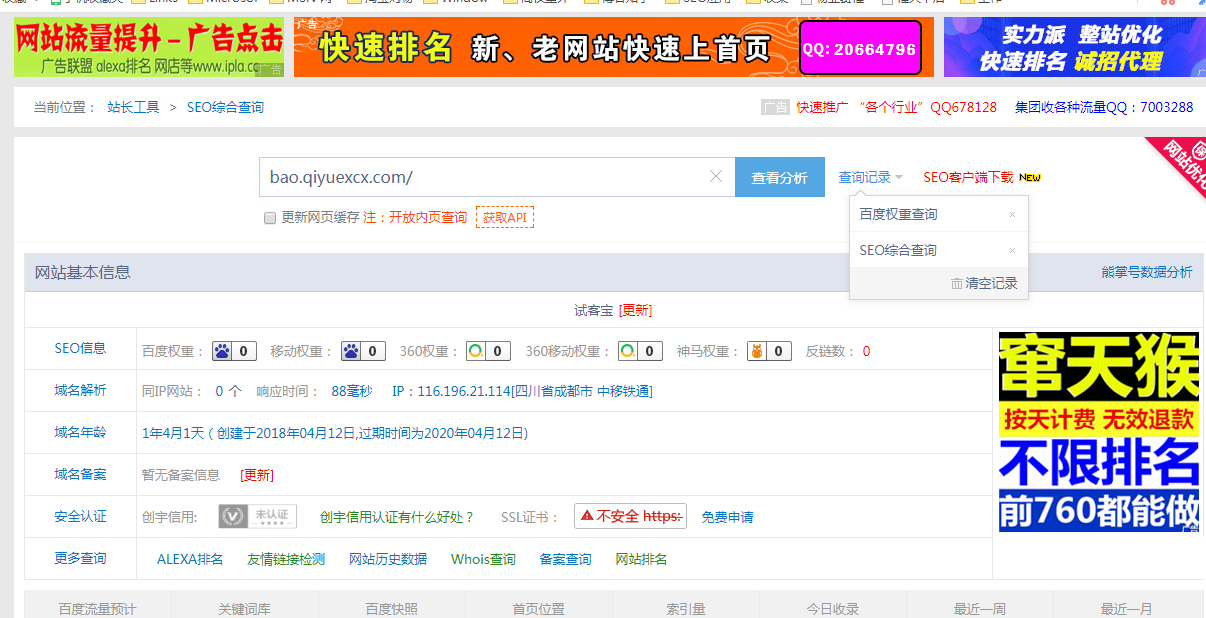1206x618 pixels.
Task: Expand the 查询记录 dropdown
Action: tap(870, 177)
